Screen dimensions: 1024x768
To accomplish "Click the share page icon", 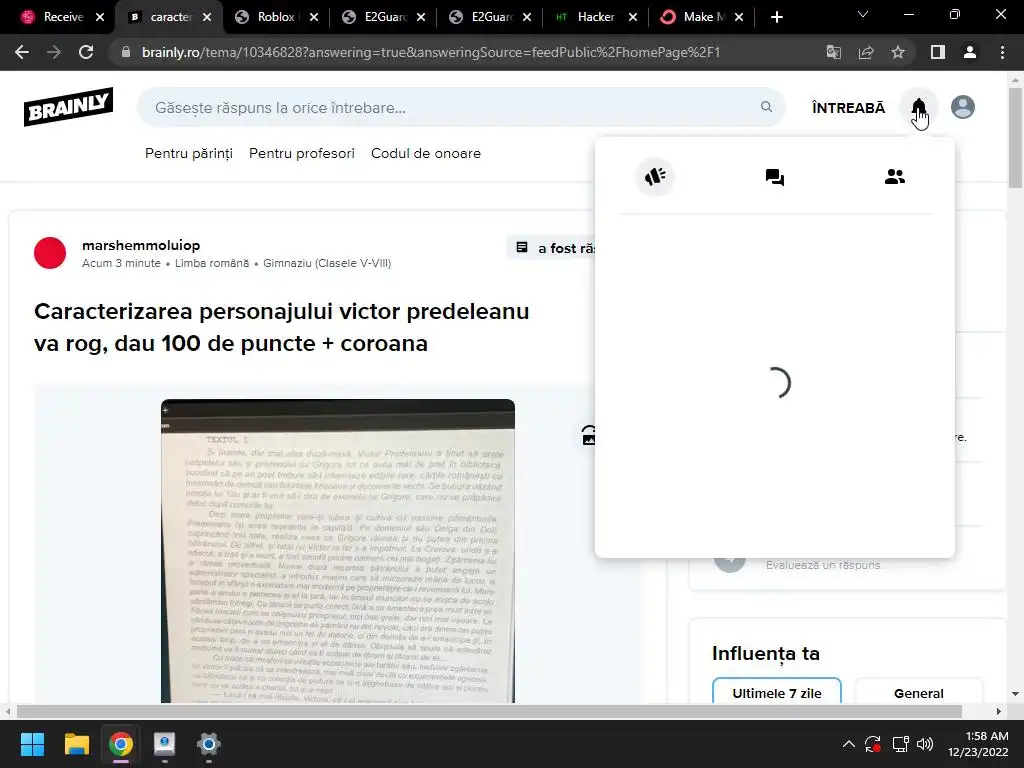I will point(866,52).
